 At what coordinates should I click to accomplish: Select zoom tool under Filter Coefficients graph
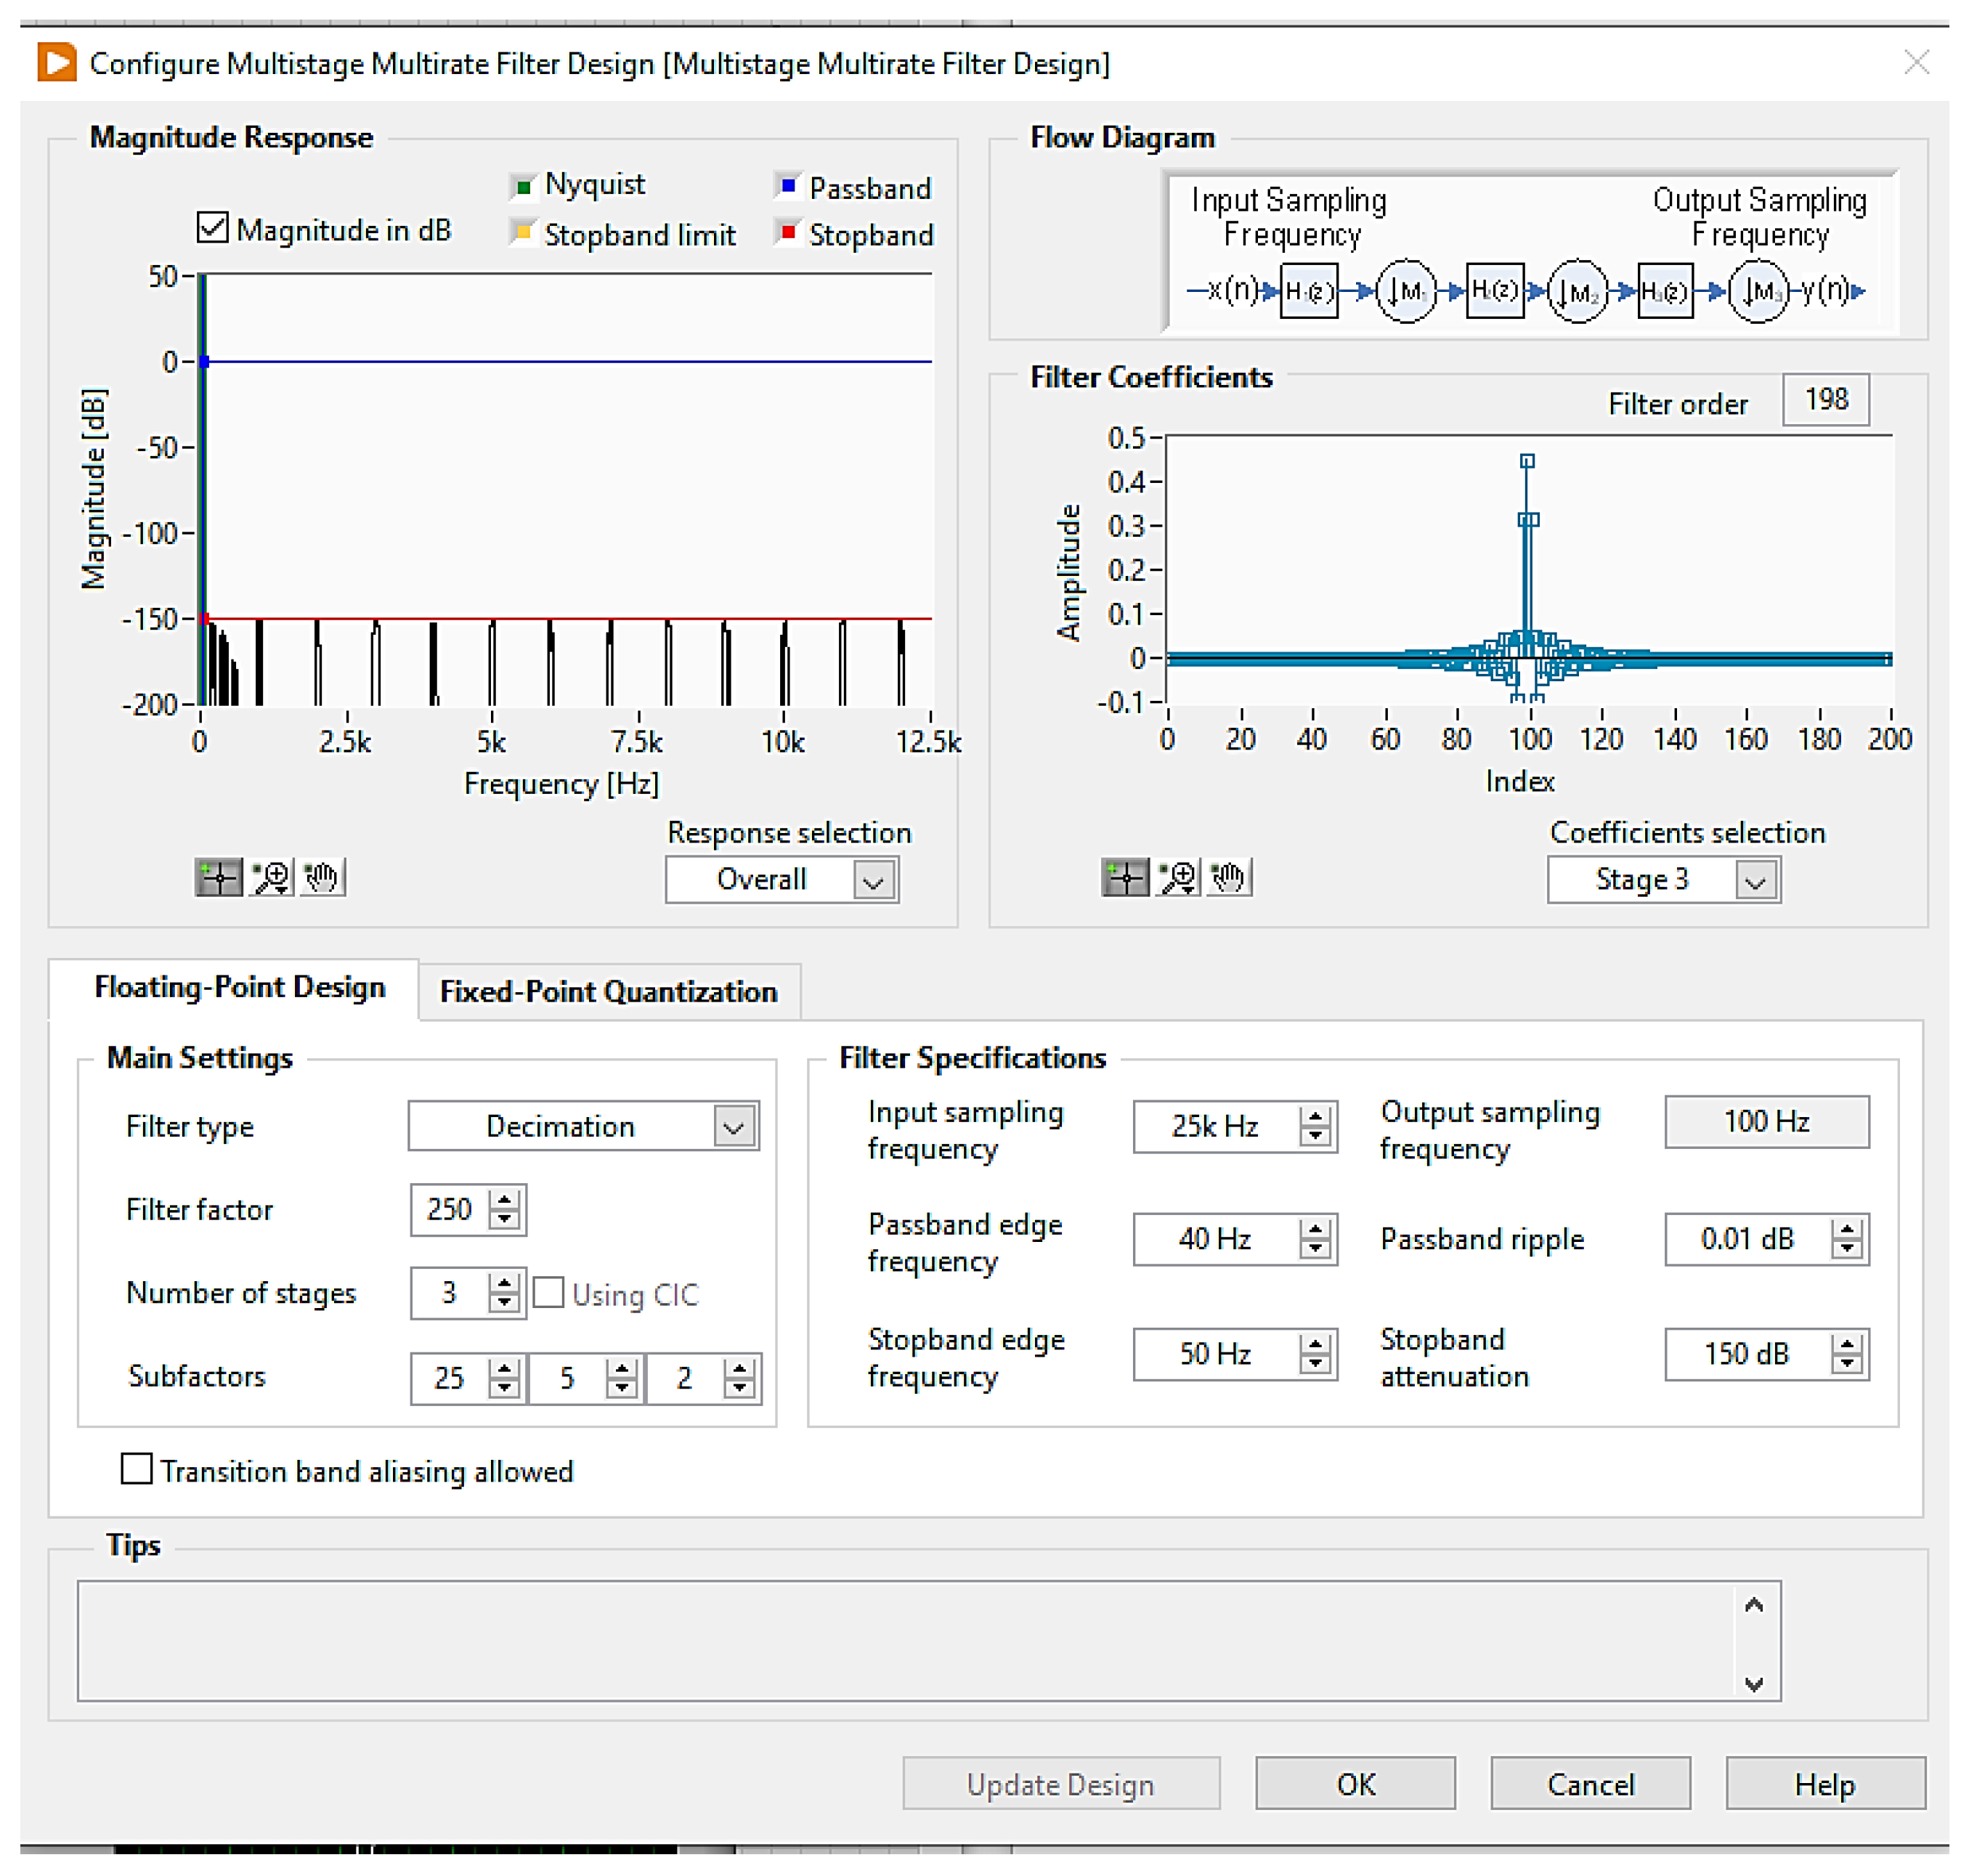click(x=1177, y=877)
